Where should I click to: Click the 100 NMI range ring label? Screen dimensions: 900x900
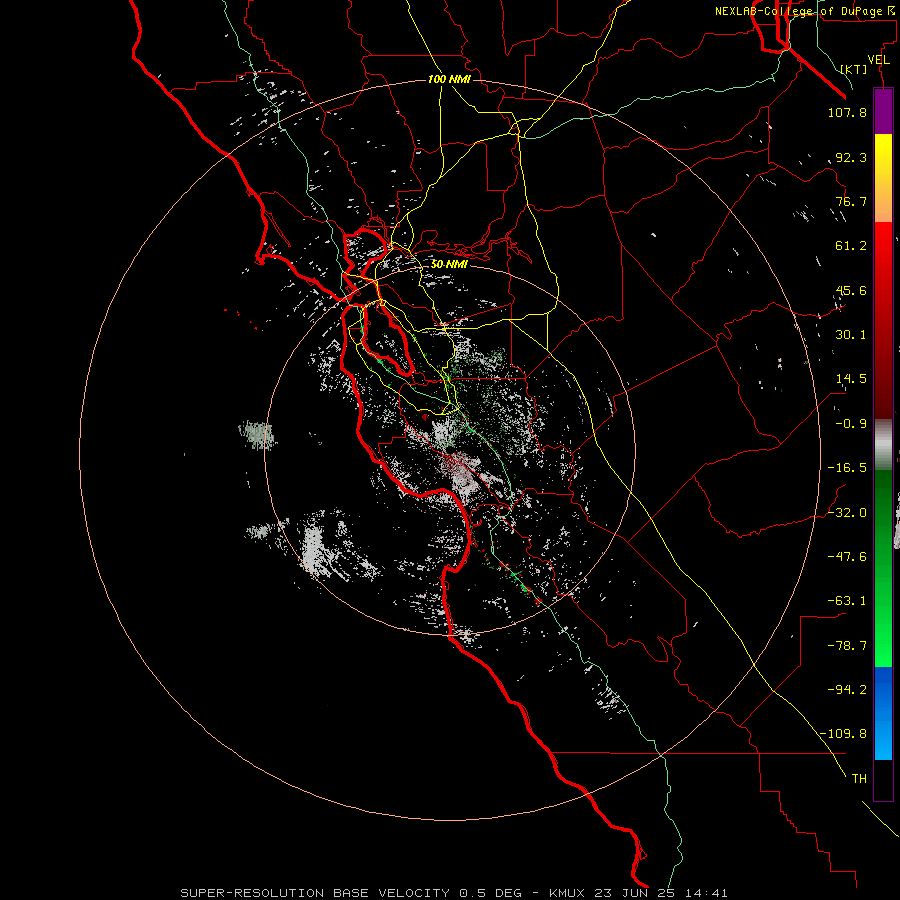coord(449,79)
